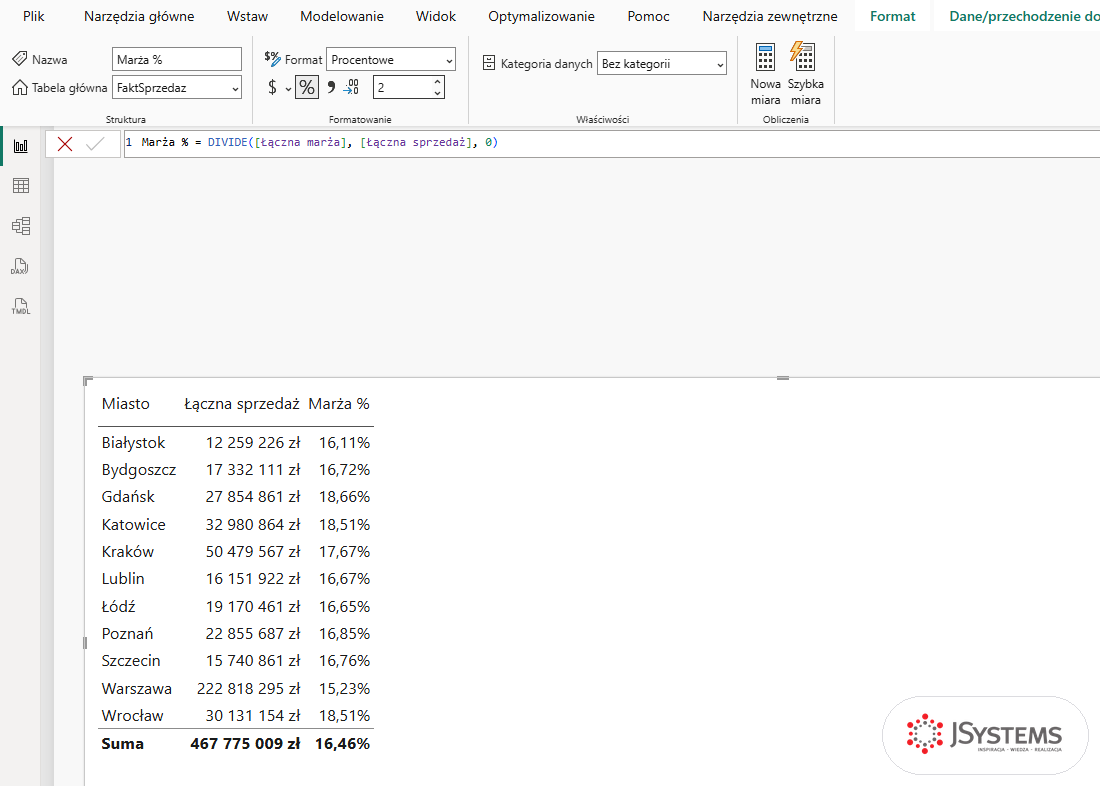Increase decimal places stepper up
Screen dimensions: 1100x786
(x=438, y=82)
